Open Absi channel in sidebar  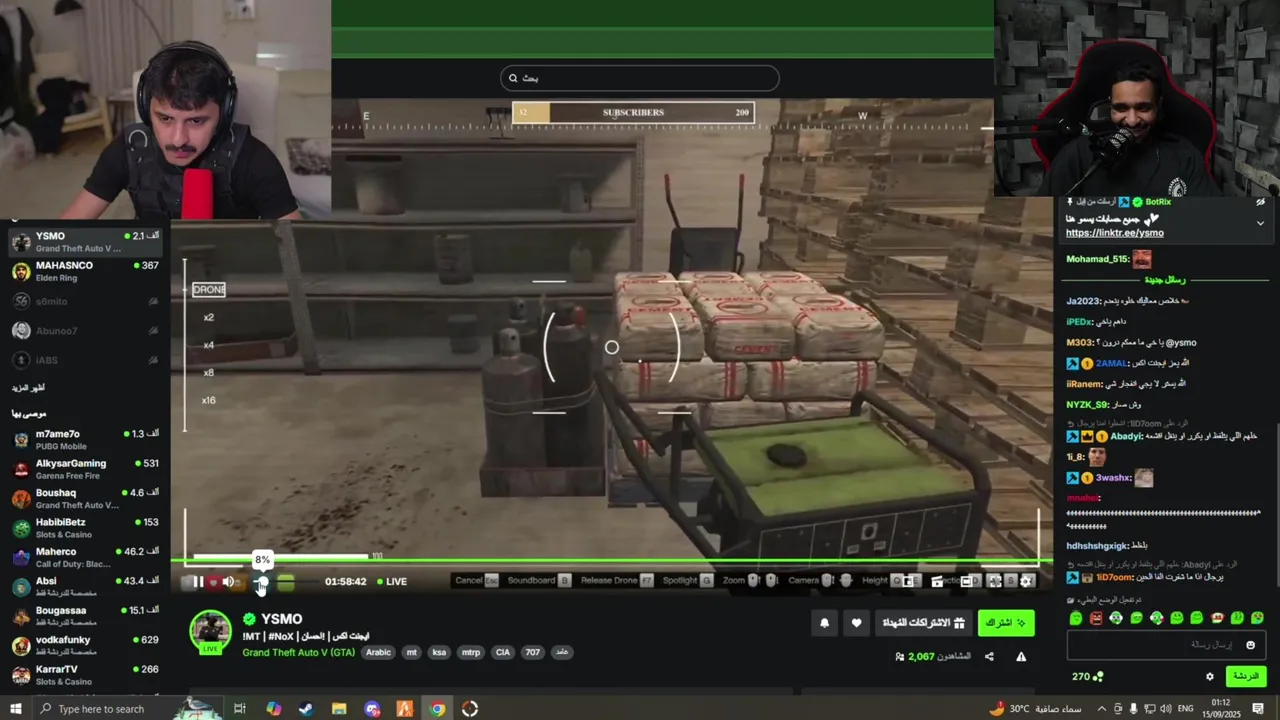[x=85, y=586]
